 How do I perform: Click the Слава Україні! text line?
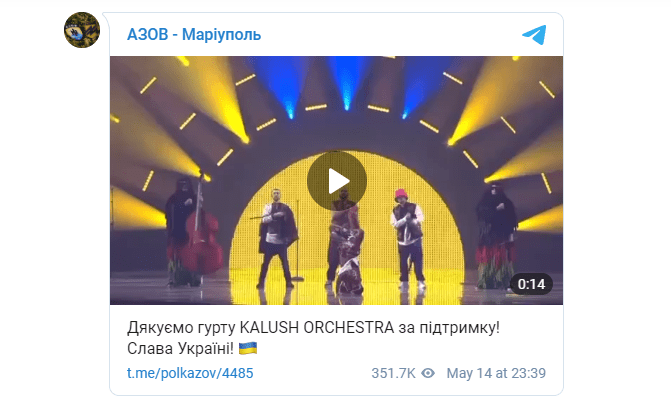click(180, 348)
